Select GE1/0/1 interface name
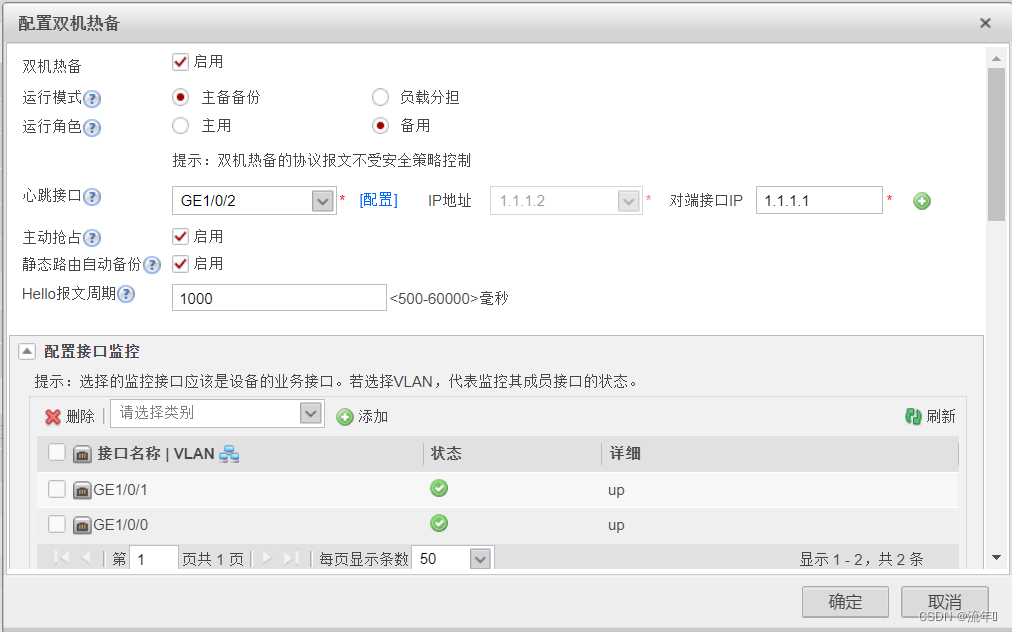Image resolution: width=1012 pixels, height=632 pixels. (x=120, y=491)
